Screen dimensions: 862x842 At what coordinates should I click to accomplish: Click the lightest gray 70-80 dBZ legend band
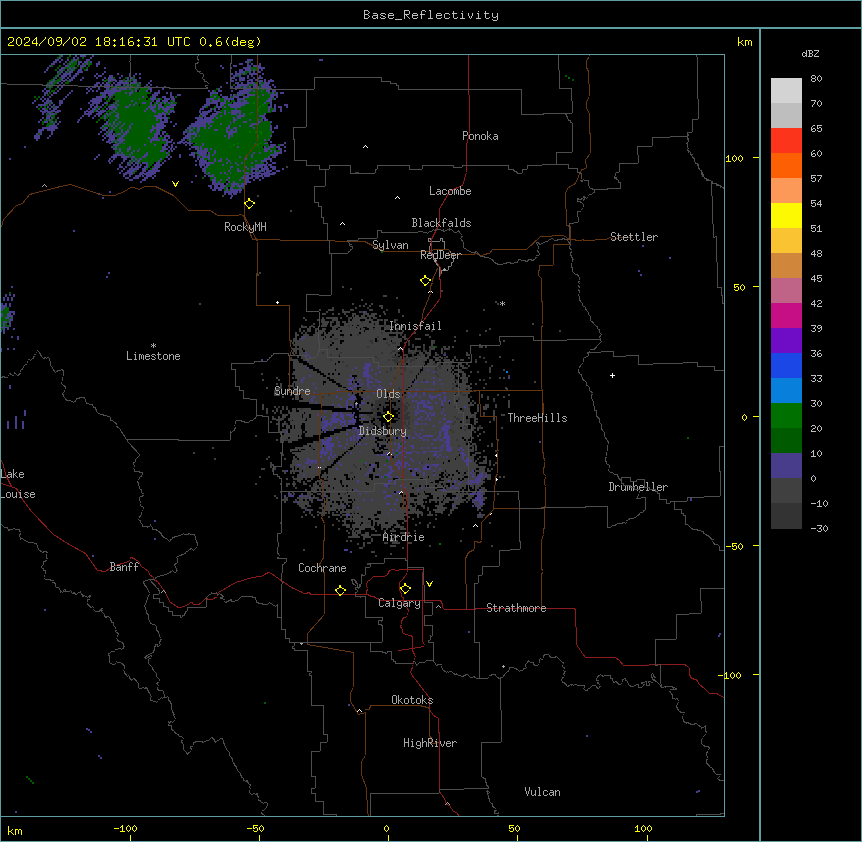[x=786, y=91]
